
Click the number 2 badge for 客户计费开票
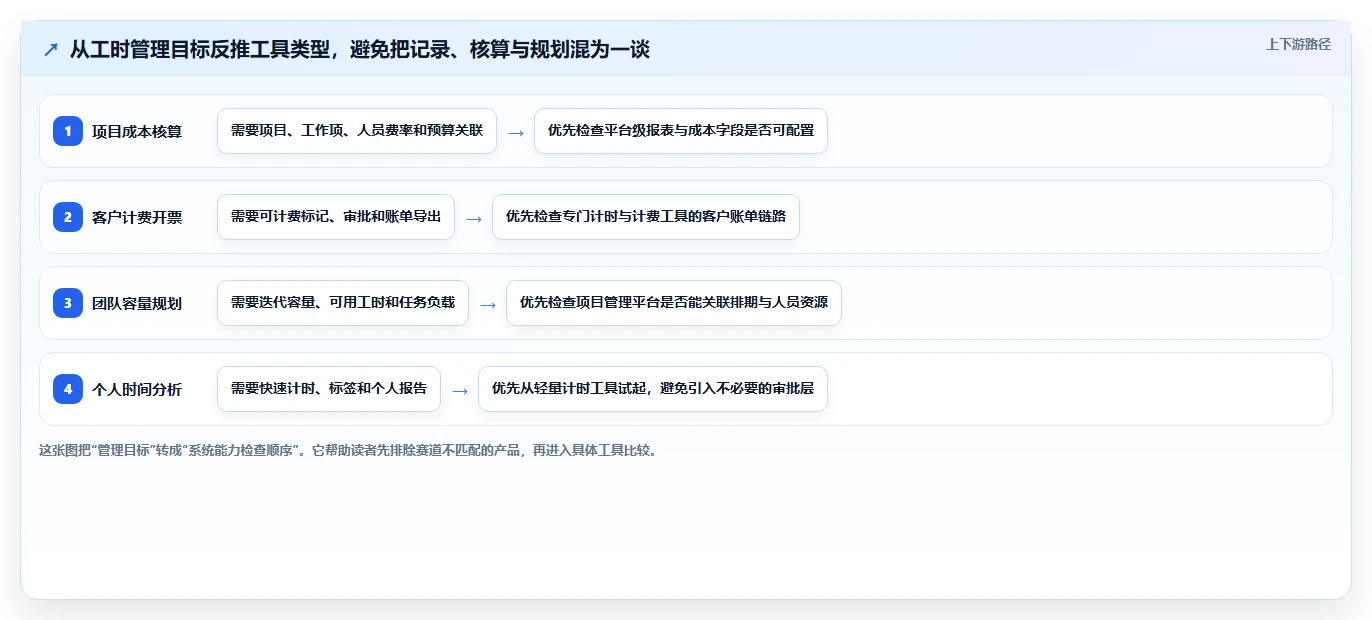pos(68,217)
